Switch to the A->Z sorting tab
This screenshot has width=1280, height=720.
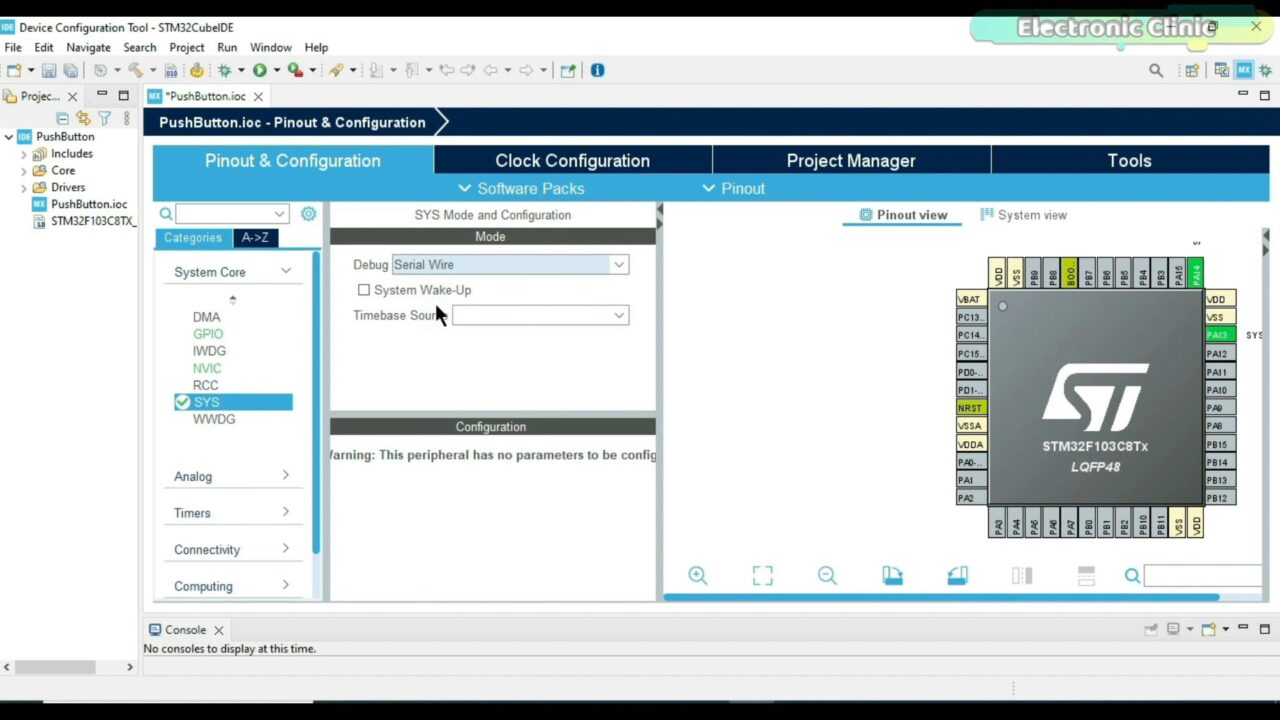(x=255, y=238)
